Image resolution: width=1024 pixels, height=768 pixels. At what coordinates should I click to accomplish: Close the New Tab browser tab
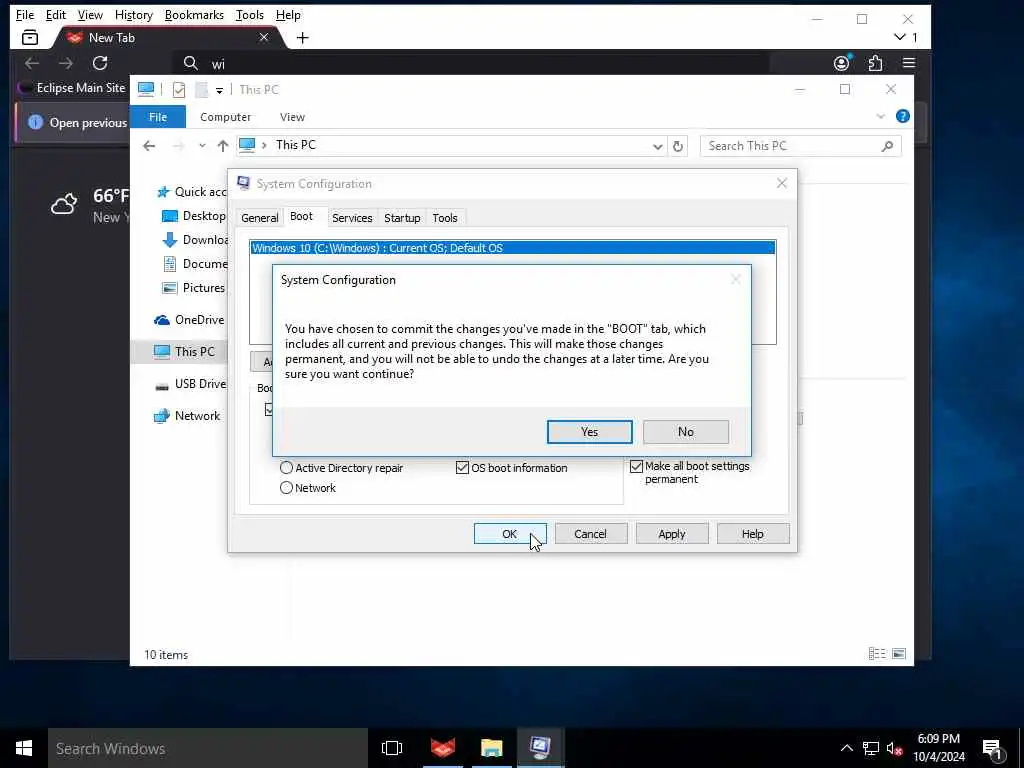tap(263, 37)
